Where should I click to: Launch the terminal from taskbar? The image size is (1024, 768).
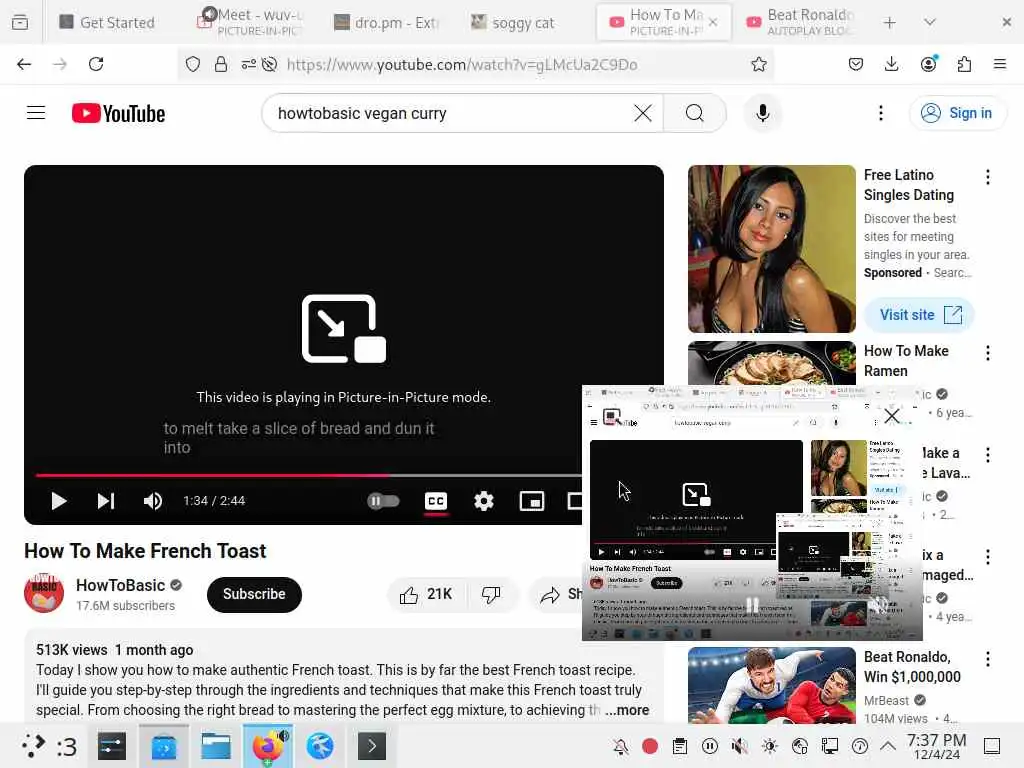tap(372, 746)
